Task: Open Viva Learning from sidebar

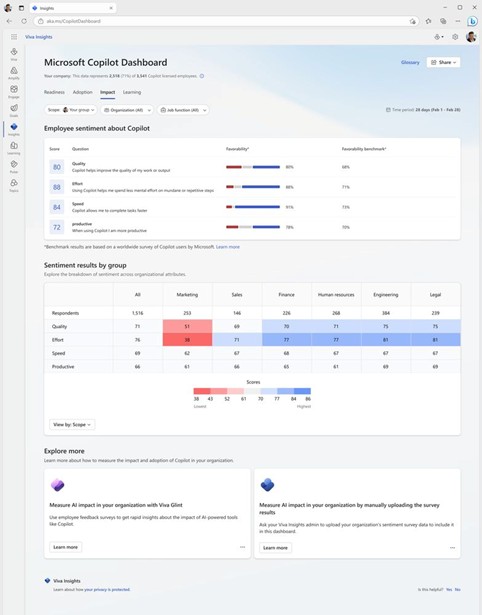Action: 14,146
